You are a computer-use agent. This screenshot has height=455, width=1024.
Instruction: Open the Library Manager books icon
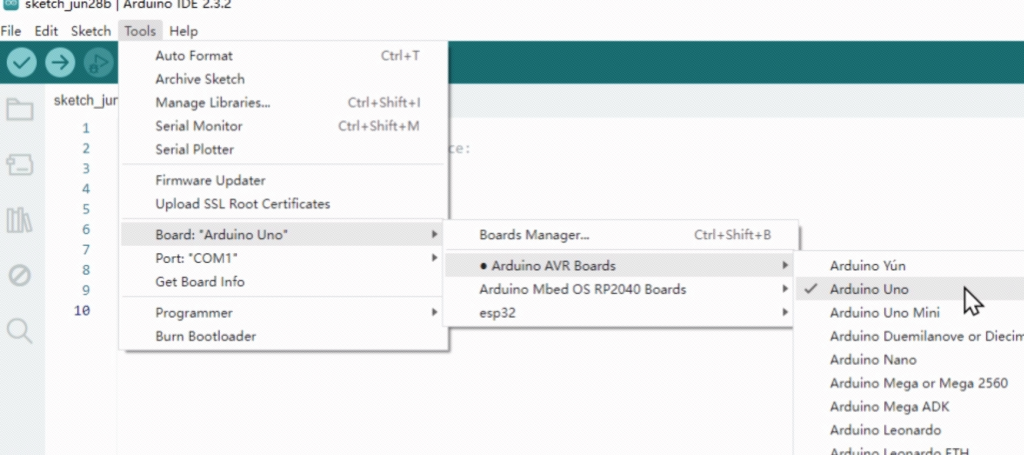point(19,220)
